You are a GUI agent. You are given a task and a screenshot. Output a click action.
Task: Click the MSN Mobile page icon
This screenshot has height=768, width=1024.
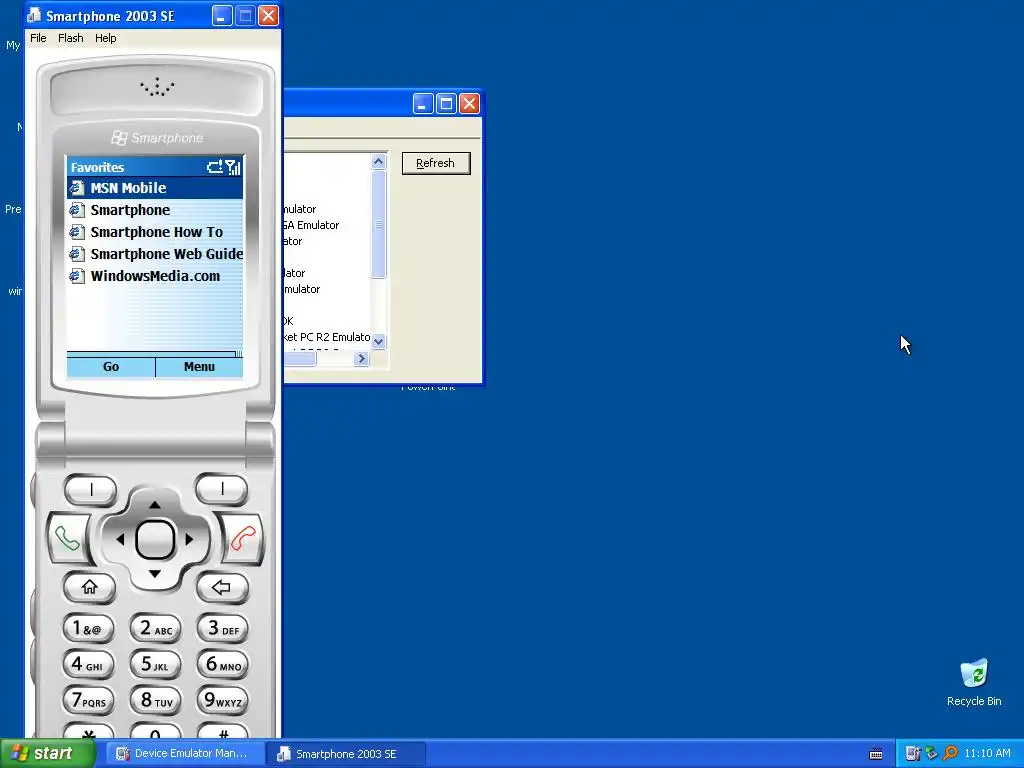pos(77,188)
